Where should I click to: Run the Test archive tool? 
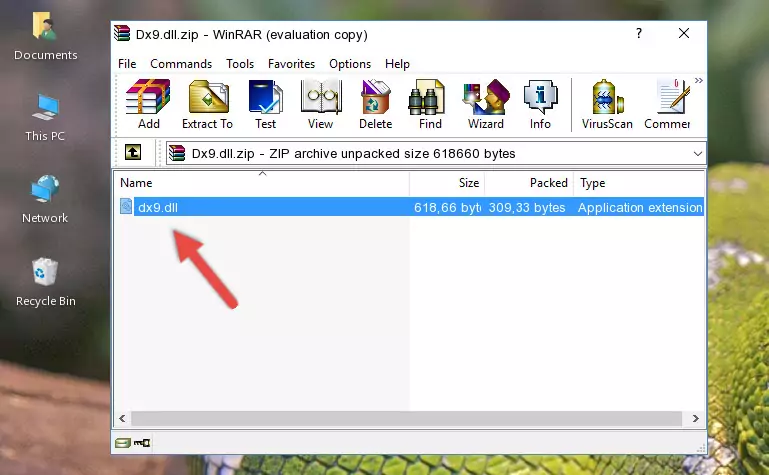point(265,104)
